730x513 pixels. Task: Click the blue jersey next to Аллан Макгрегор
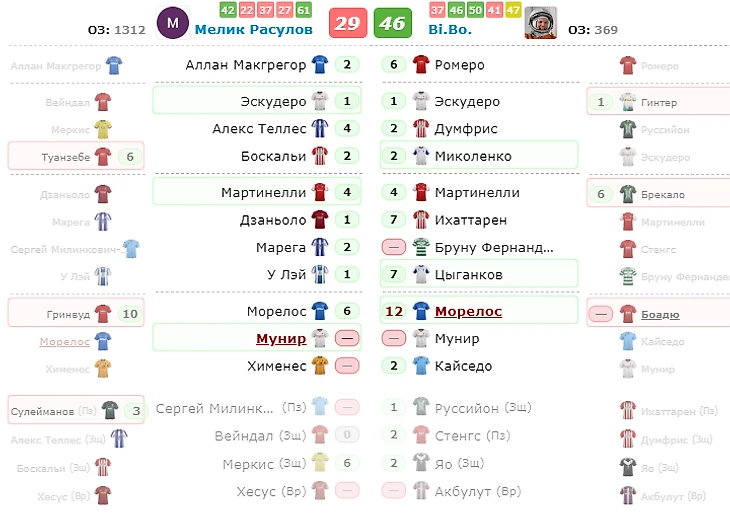[319, 65]
